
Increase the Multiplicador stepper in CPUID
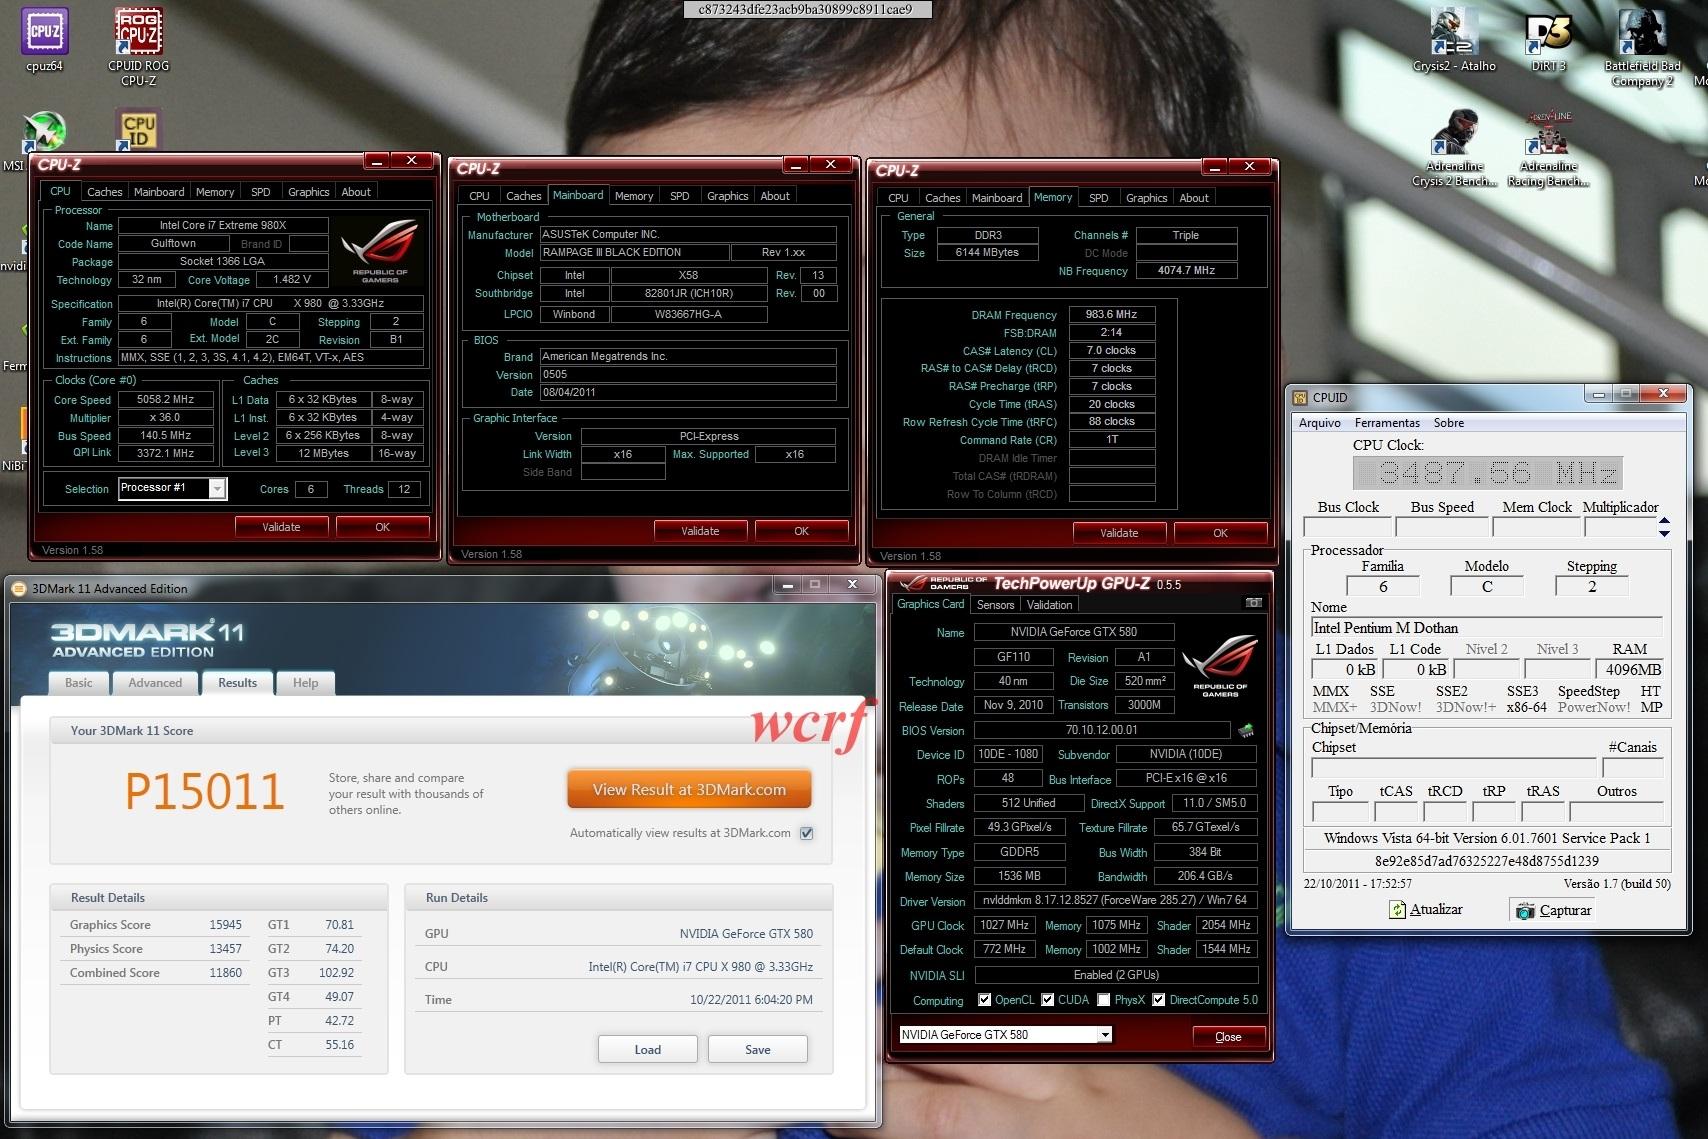(1664, 521)
